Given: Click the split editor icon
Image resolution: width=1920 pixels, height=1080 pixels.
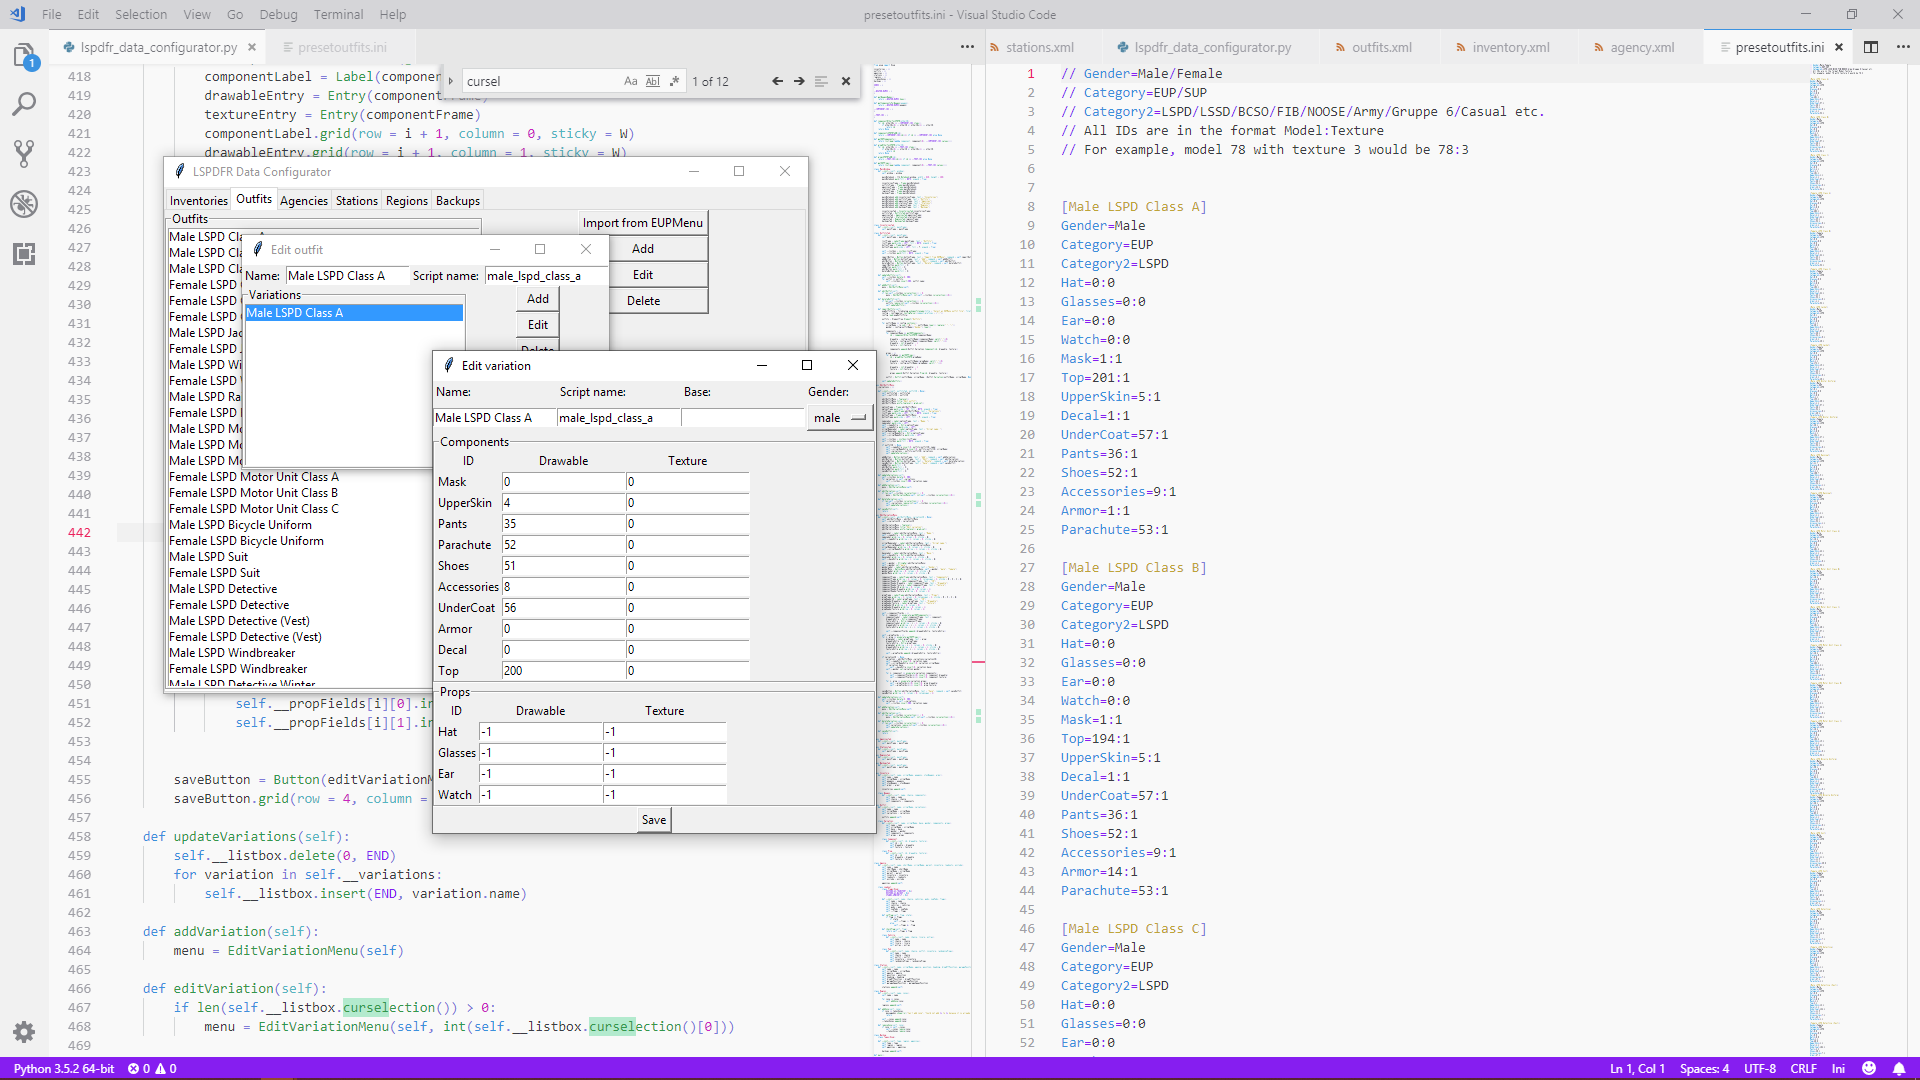Looking at the screenshot, I should click(x=1871, y=47).
